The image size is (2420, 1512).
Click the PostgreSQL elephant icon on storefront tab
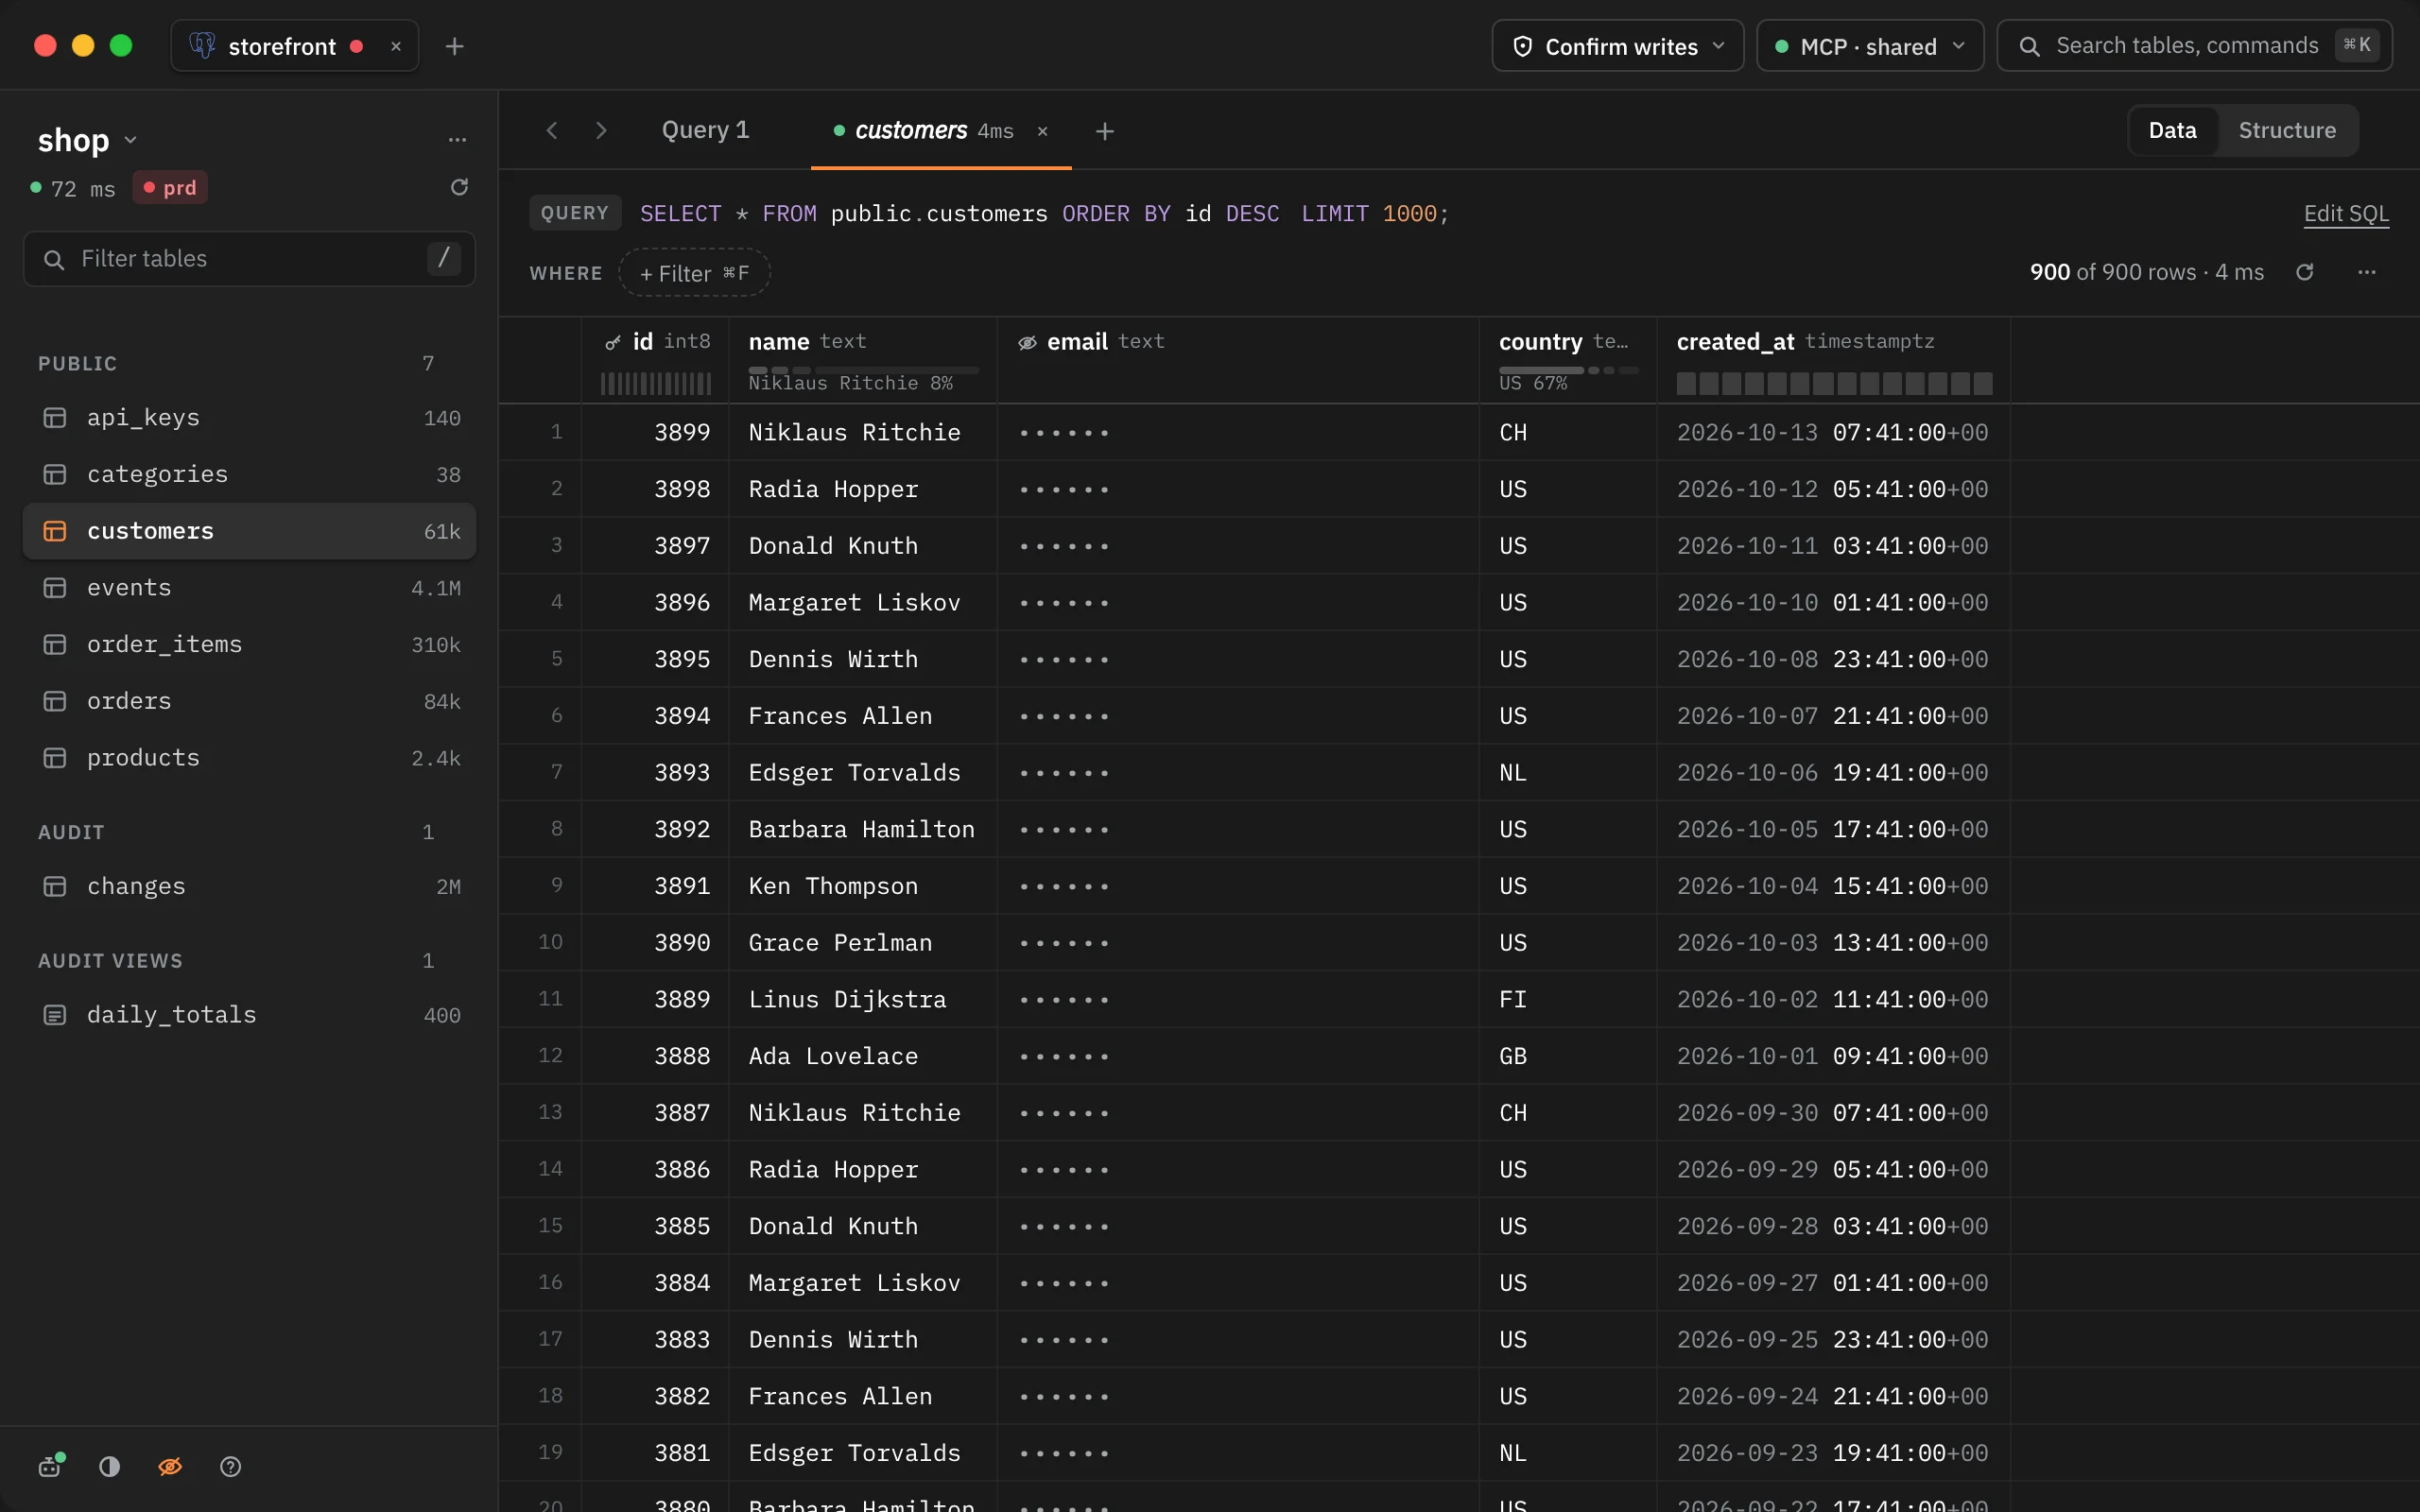pos(202,46)
